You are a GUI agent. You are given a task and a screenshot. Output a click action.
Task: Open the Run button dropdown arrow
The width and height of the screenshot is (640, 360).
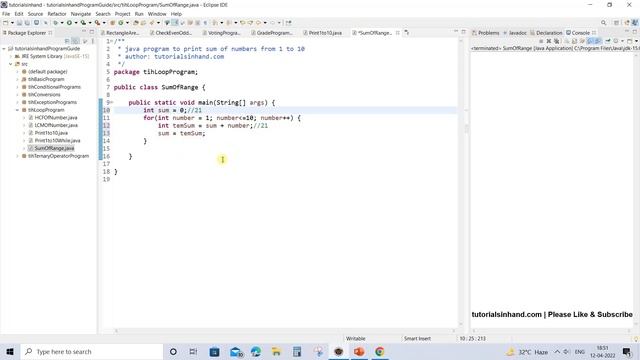[76, 23]
